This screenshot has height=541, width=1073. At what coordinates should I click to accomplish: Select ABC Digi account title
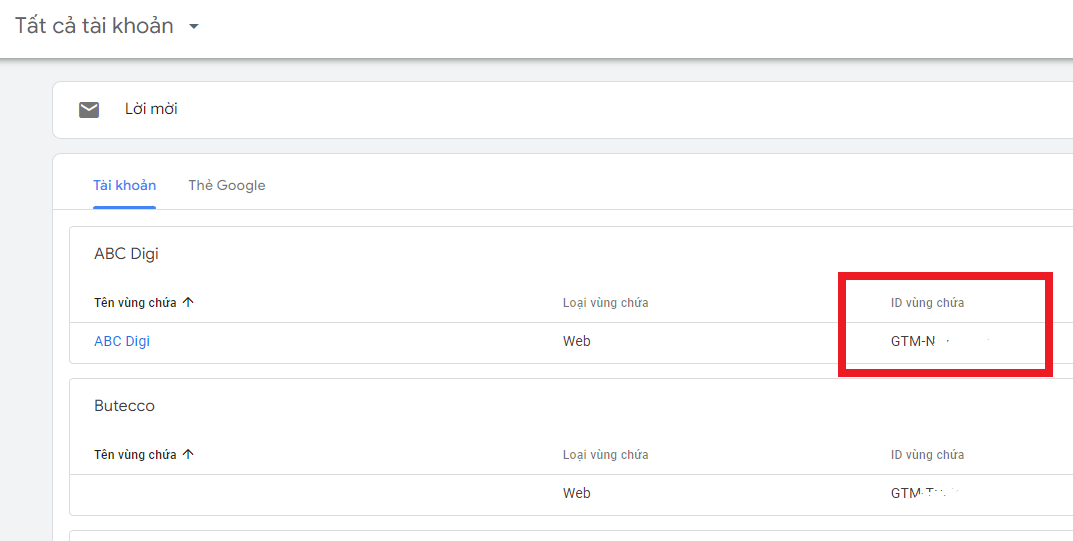(x=126, y=254)
